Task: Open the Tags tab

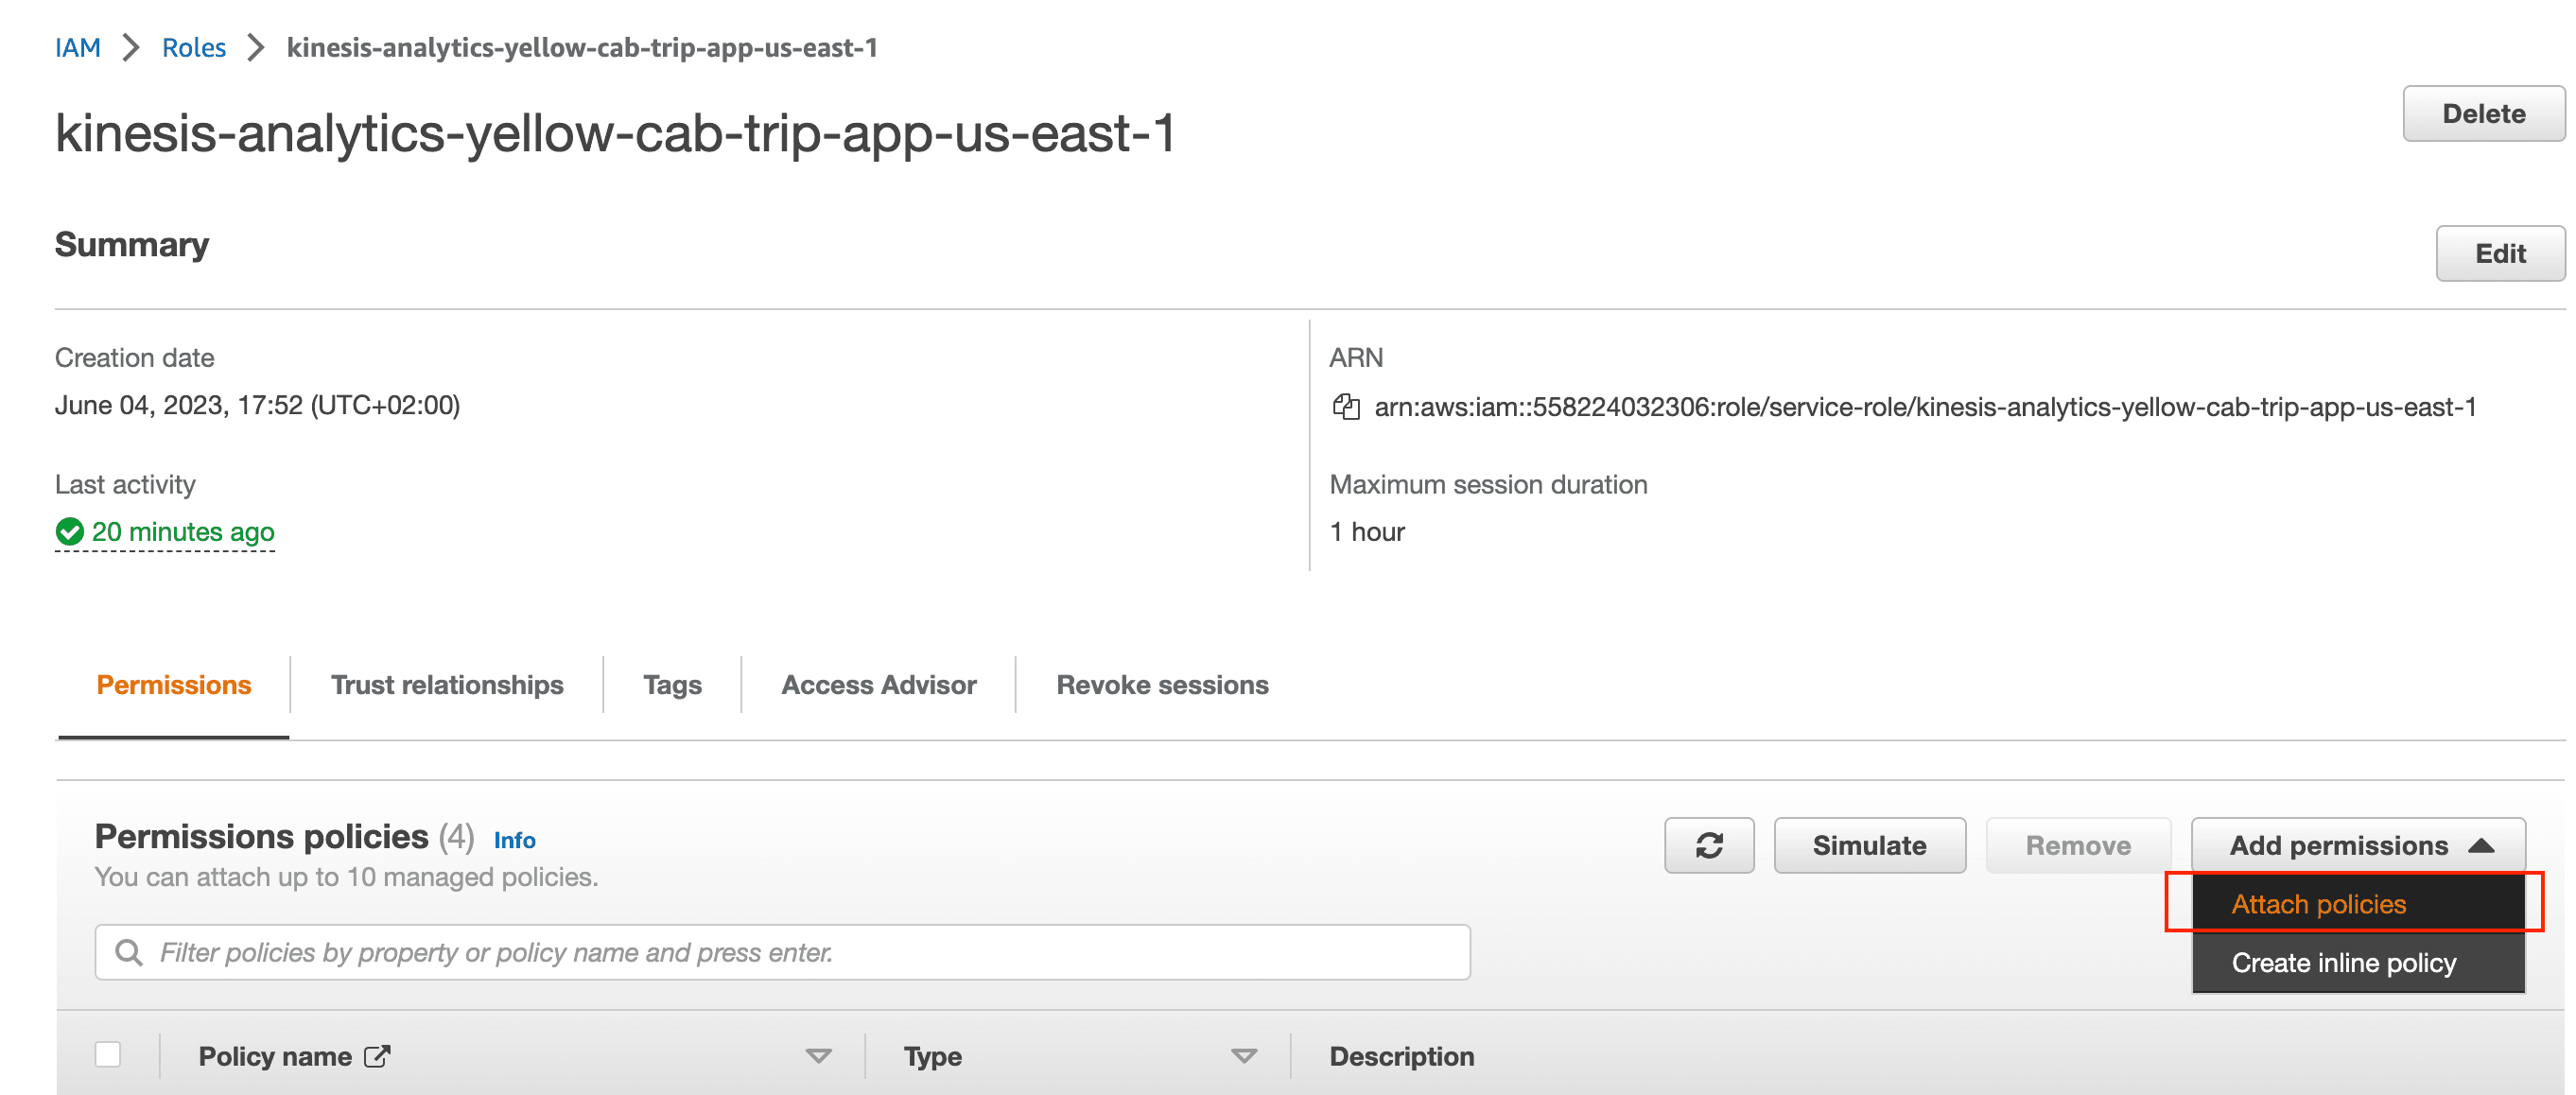Action: (672, 685)
